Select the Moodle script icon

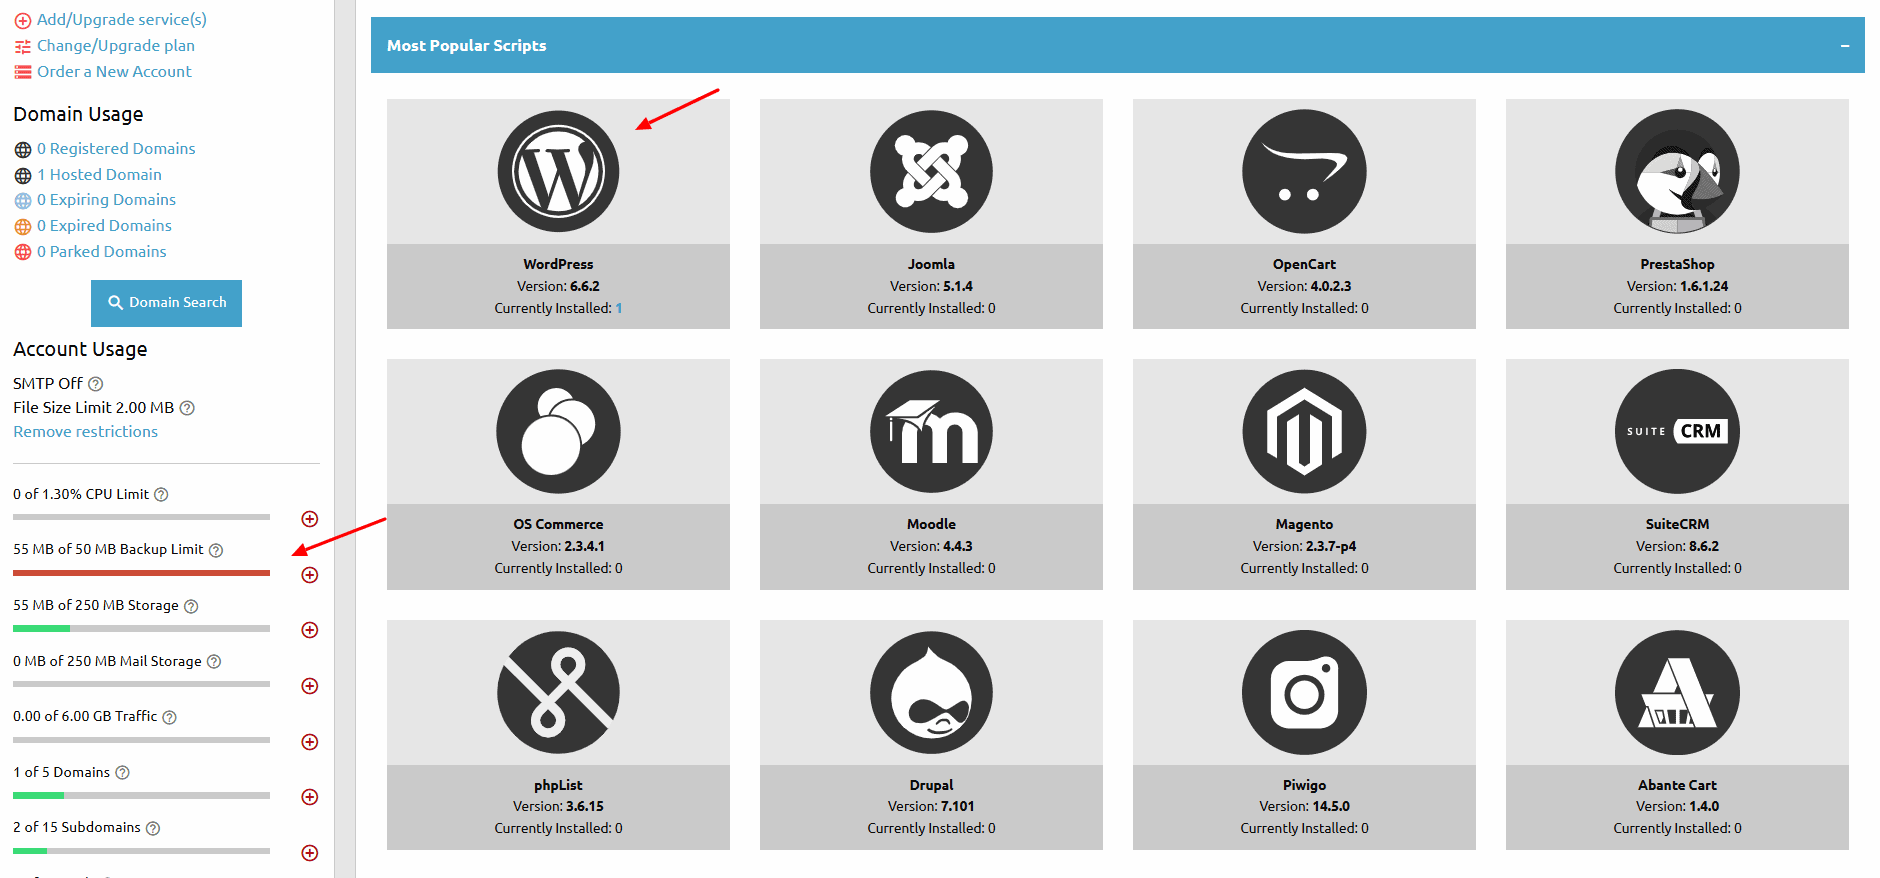coord(931,431)
